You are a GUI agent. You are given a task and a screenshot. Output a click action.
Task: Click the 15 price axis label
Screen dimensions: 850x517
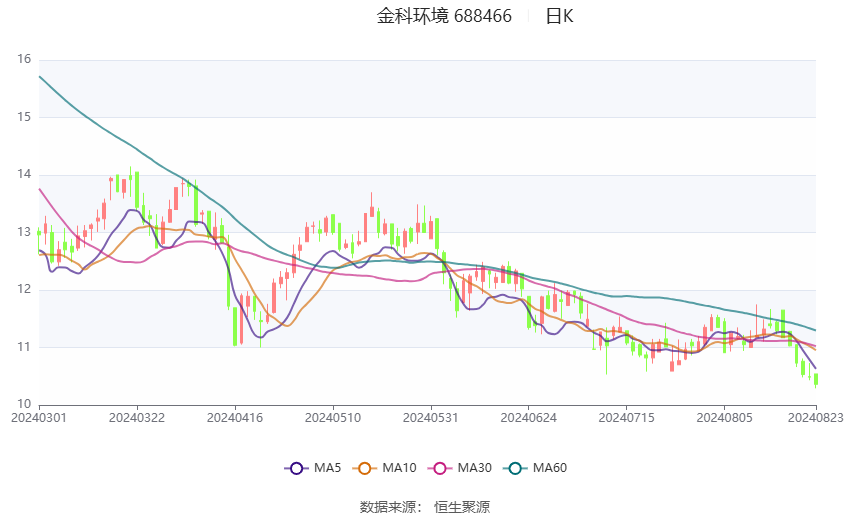24,117
